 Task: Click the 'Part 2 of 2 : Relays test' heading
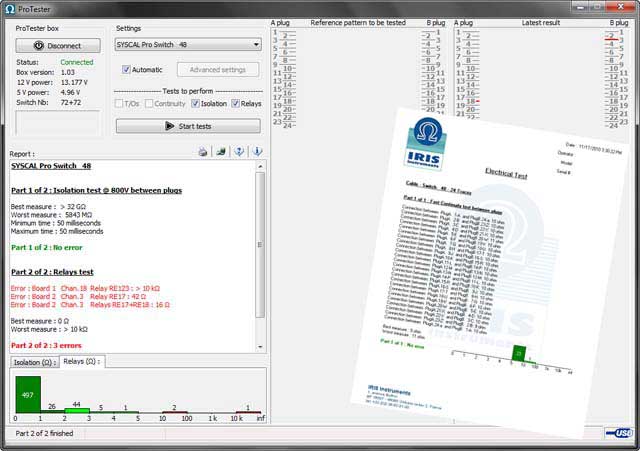click(52, 272)
